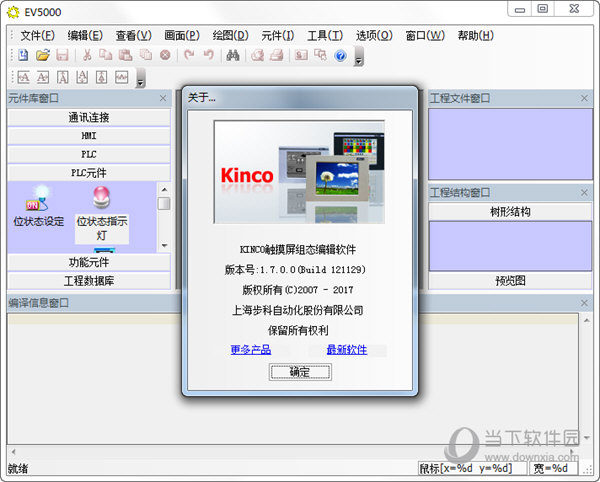The height and width of the screenshot is (482, 600).
Task: Click the Undo arrow icon
Action: click(209, 55)
